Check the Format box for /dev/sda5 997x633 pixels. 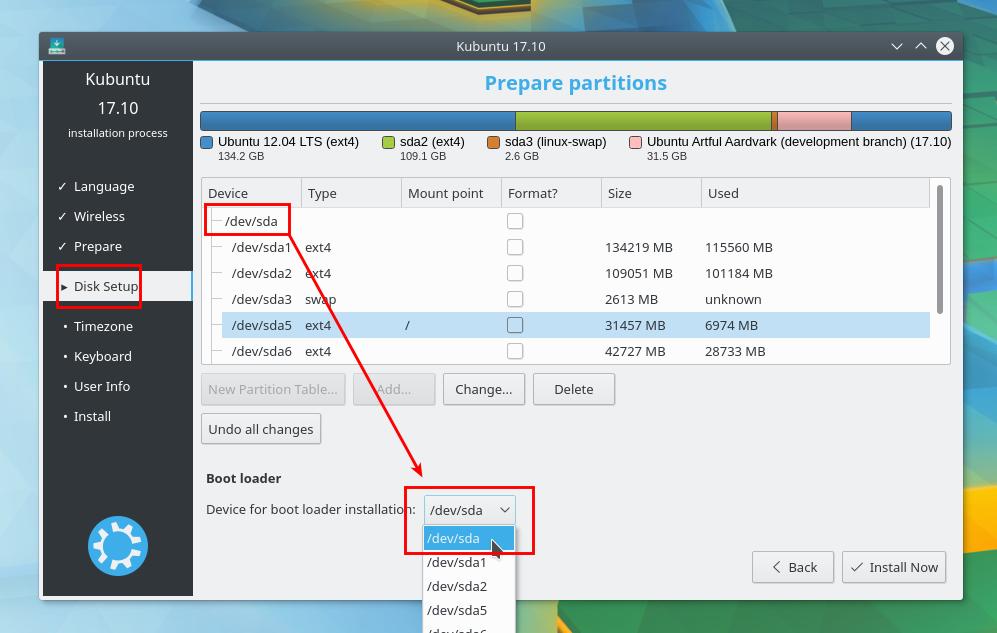[x=515, y=324]
